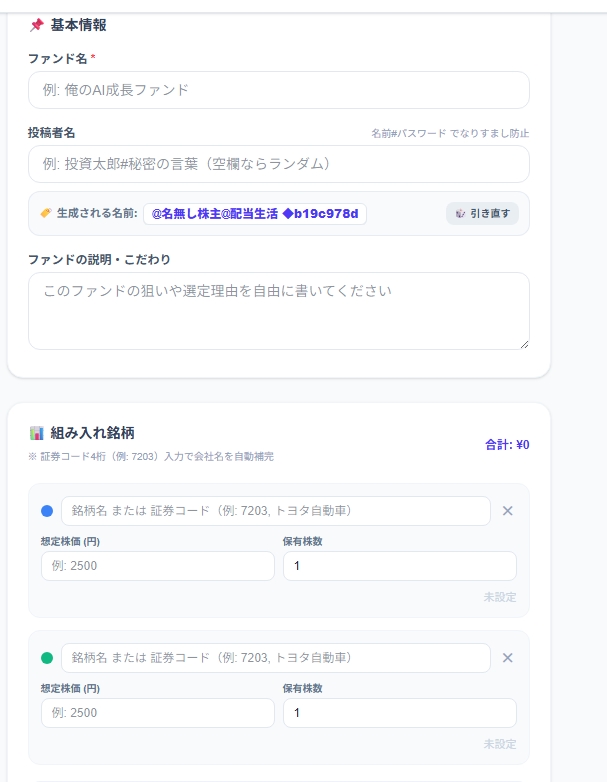Click the ファンド名 input field
607x782 pixels.
tap(279, 90)
